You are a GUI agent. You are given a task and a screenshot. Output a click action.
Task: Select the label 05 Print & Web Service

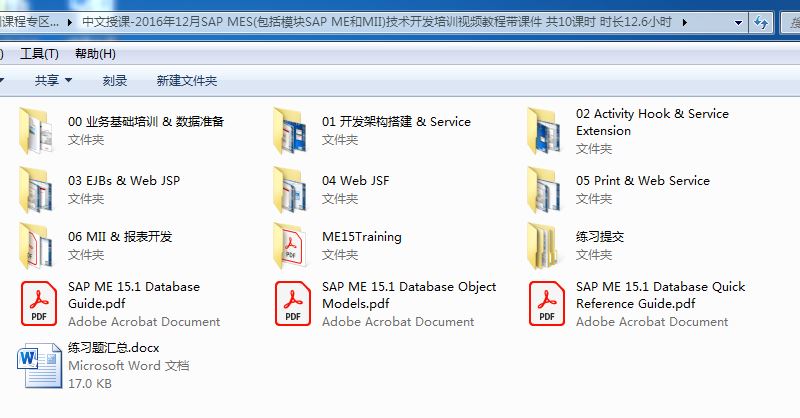click(643, 181)
